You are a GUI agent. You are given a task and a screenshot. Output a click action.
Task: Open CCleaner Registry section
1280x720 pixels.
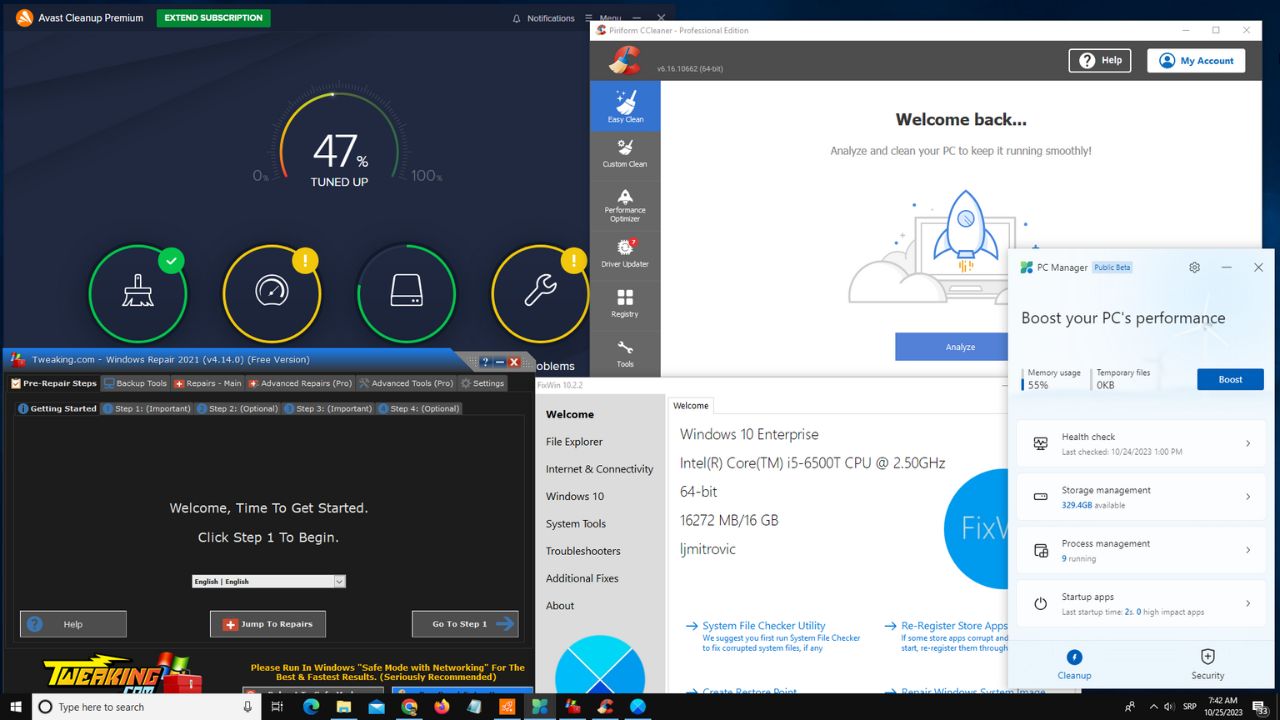tap(625, 304)
